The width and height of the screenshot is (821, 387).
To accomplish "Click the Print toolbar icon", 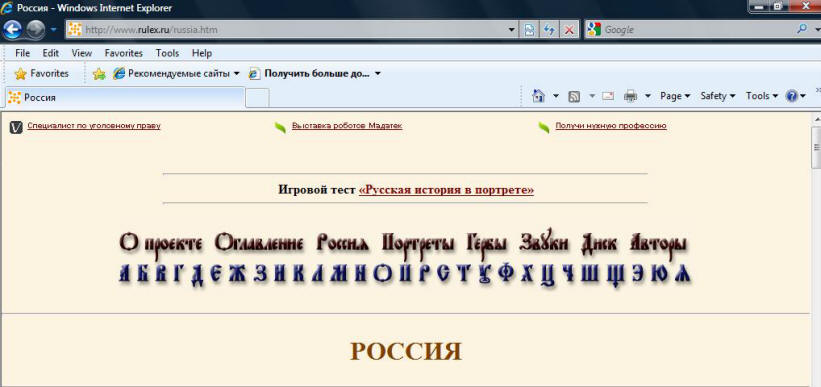I will (x=630, y=96).
